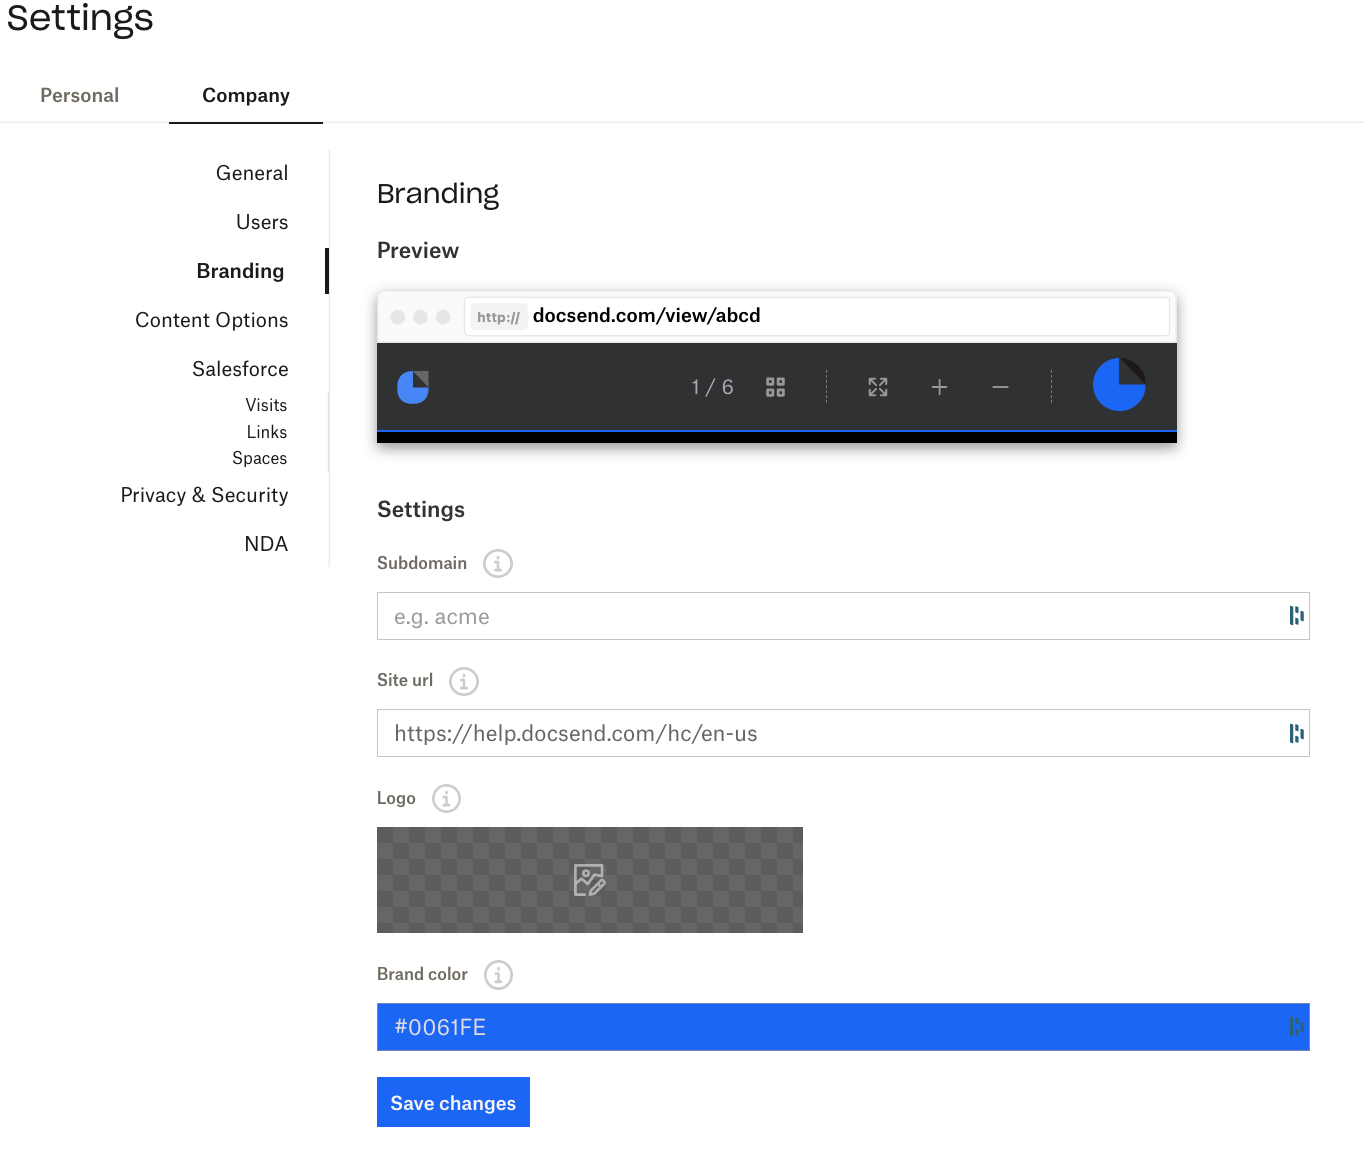Open the Subdomain info tooltip icon

[497, 563]
